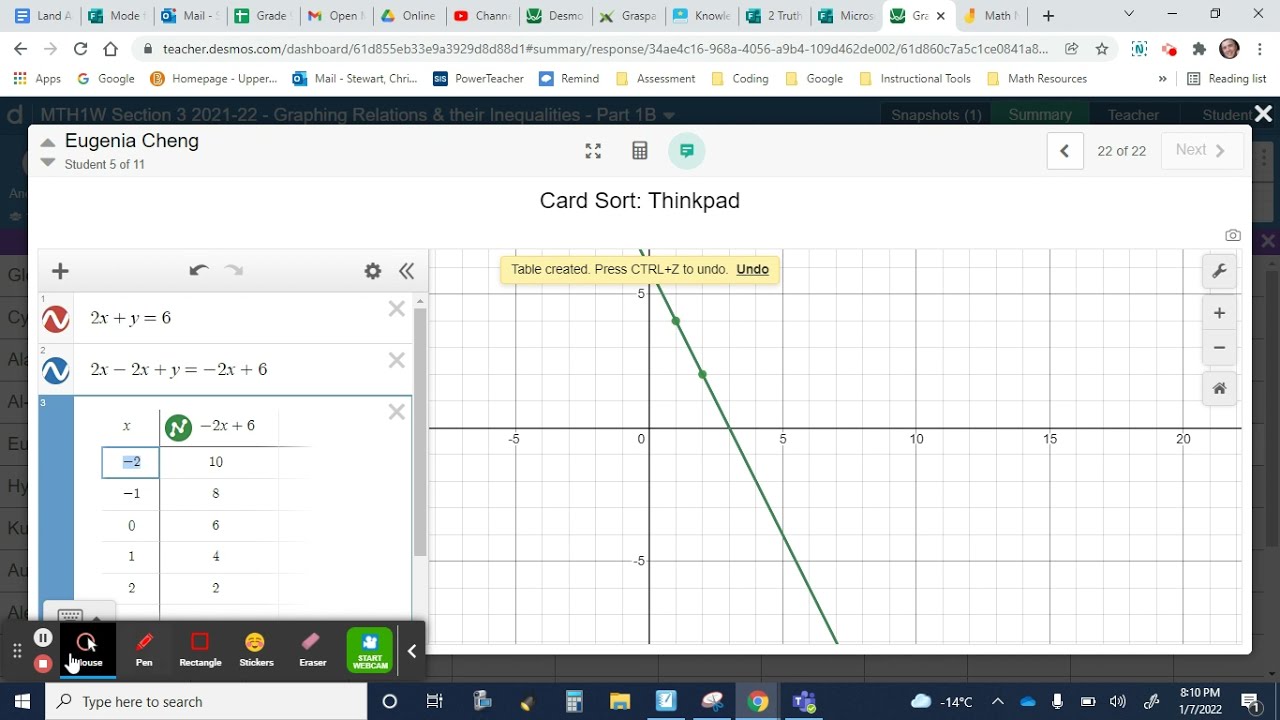Click the table header −2x + 6
1280x720 pixels.
(227, 426)
